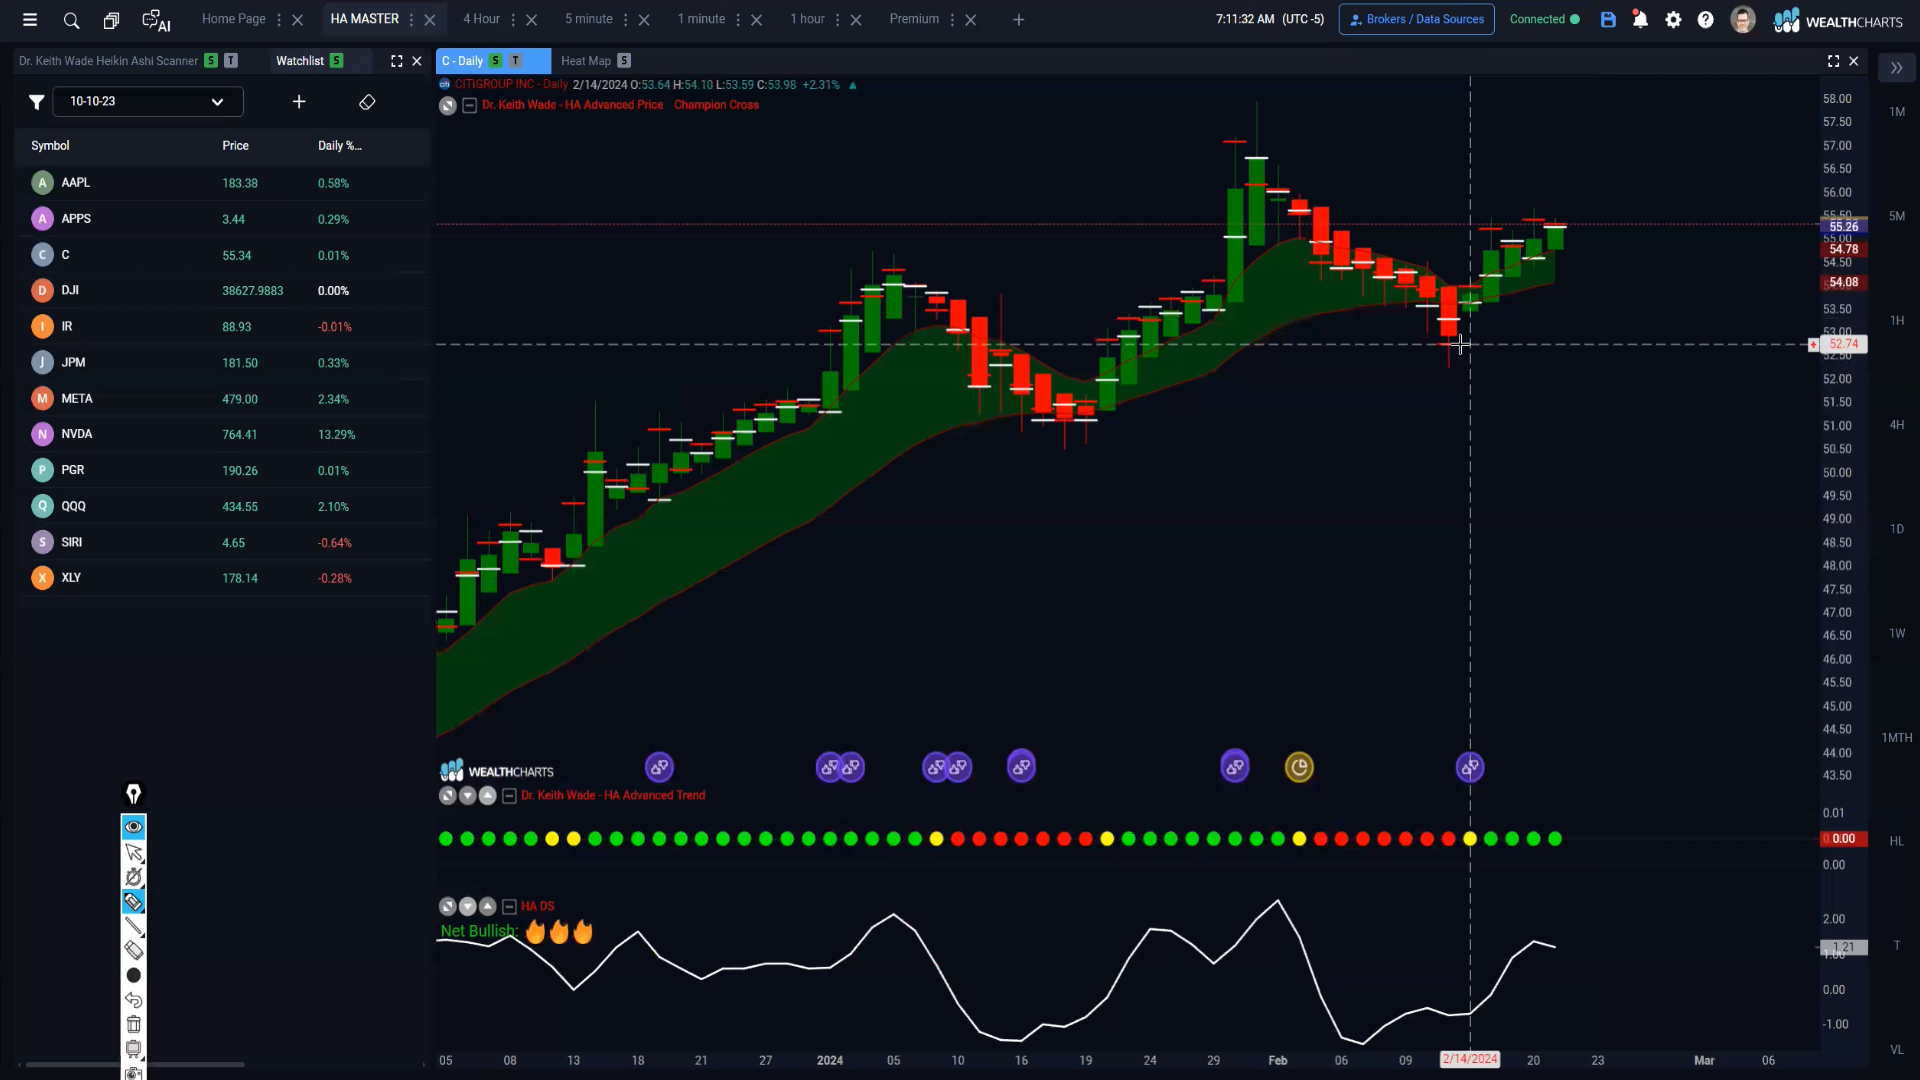Viewport: 1920px width, 1080px height.
Task: Open the pen drawing tools toggle
Action: coord(133,794)
